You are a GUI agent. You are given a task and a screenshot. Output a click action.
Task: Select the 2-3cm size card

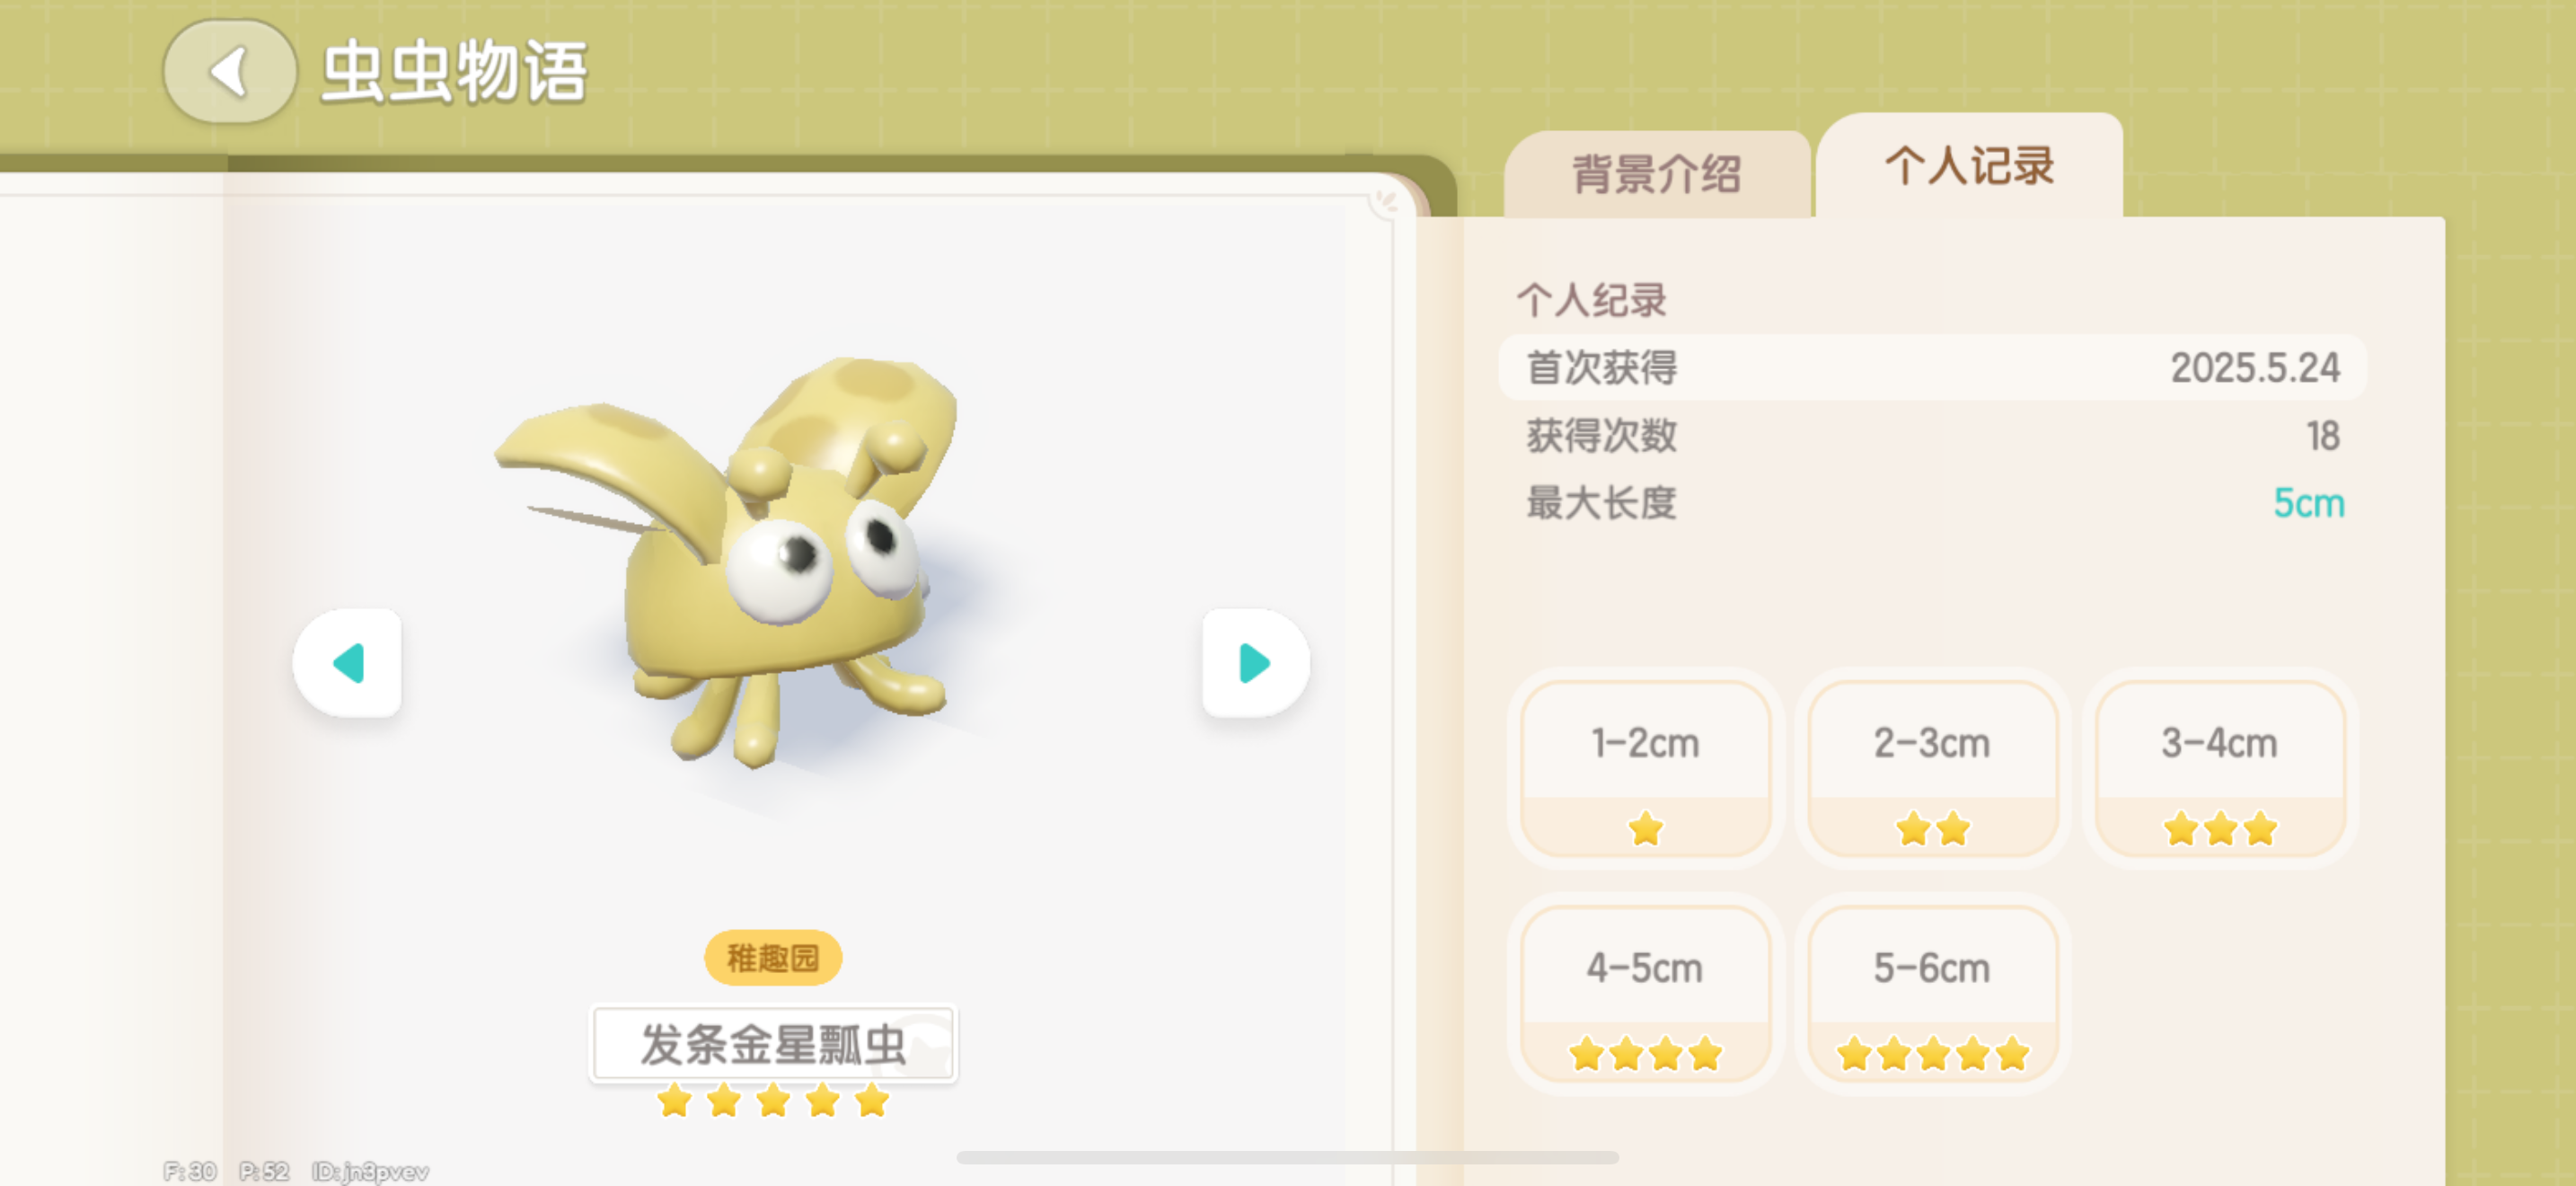1932,768
